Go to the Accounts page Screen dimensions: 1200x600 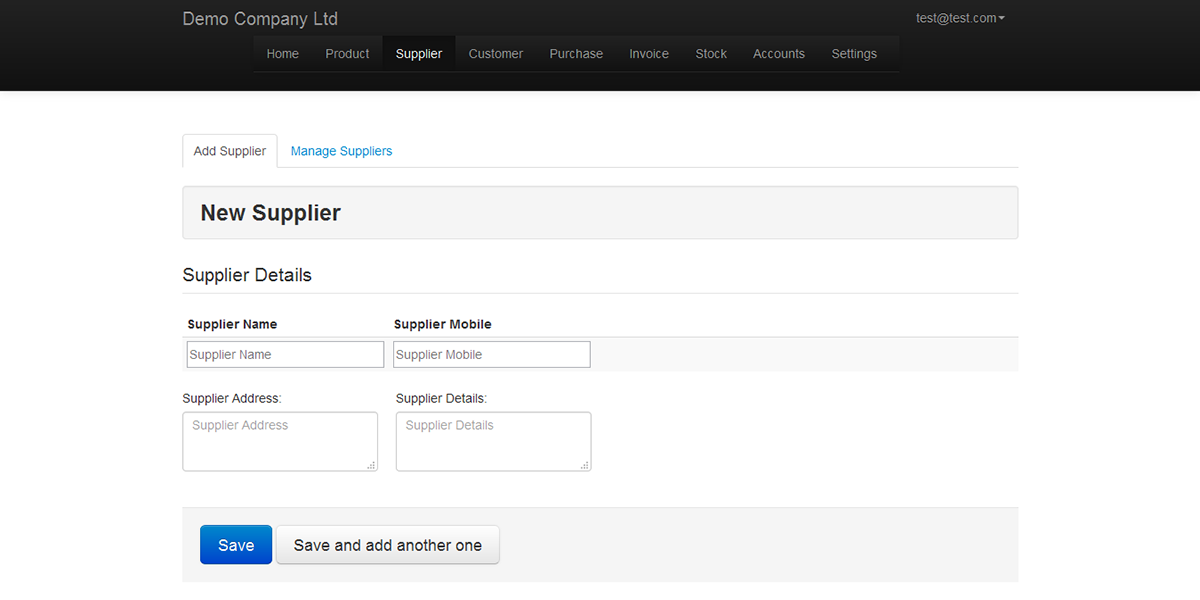pos(778,53)
